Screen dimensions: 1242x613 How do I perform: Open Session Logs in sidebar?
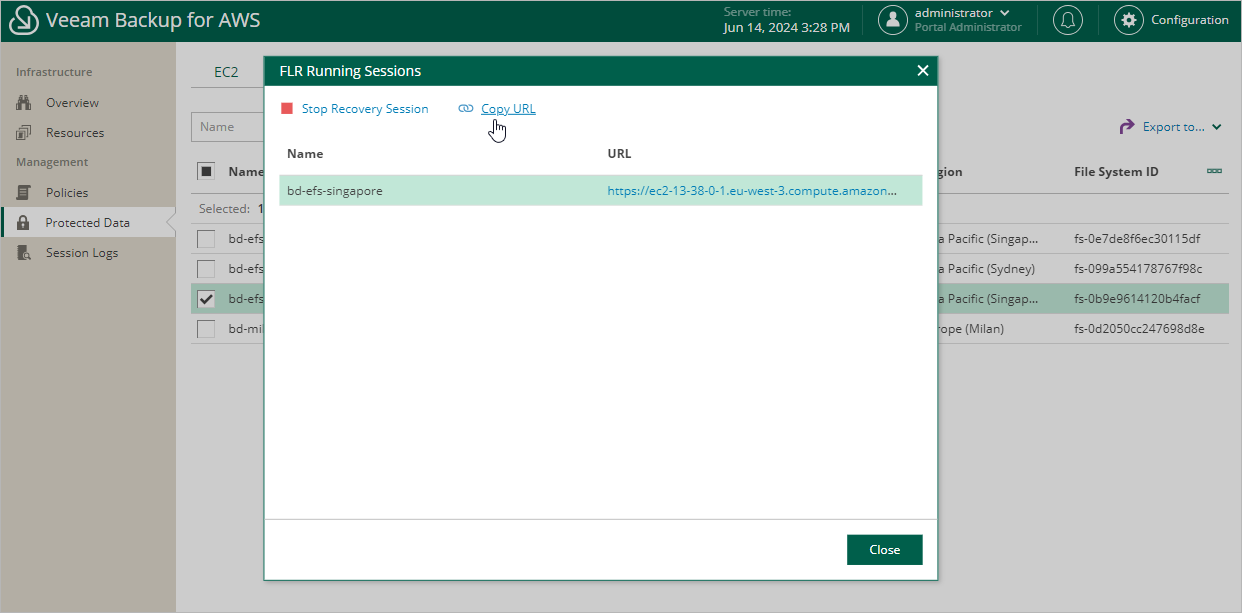pos(82,253)
